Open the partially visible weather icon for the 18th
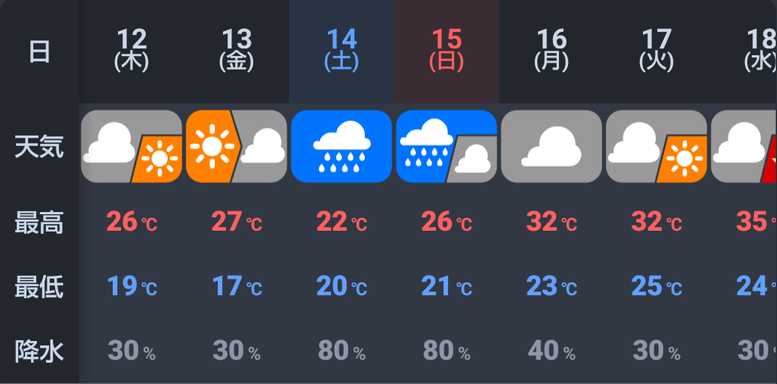Screen dimensions: 777x384 [744, 146]
